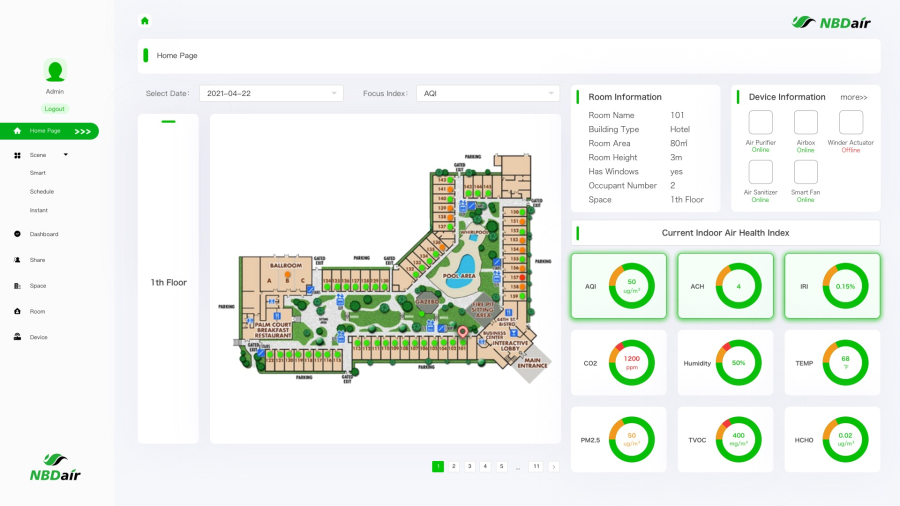Open the Select Date dropdown
Screen dimensions: 900x506
click(x=271, y=93)
